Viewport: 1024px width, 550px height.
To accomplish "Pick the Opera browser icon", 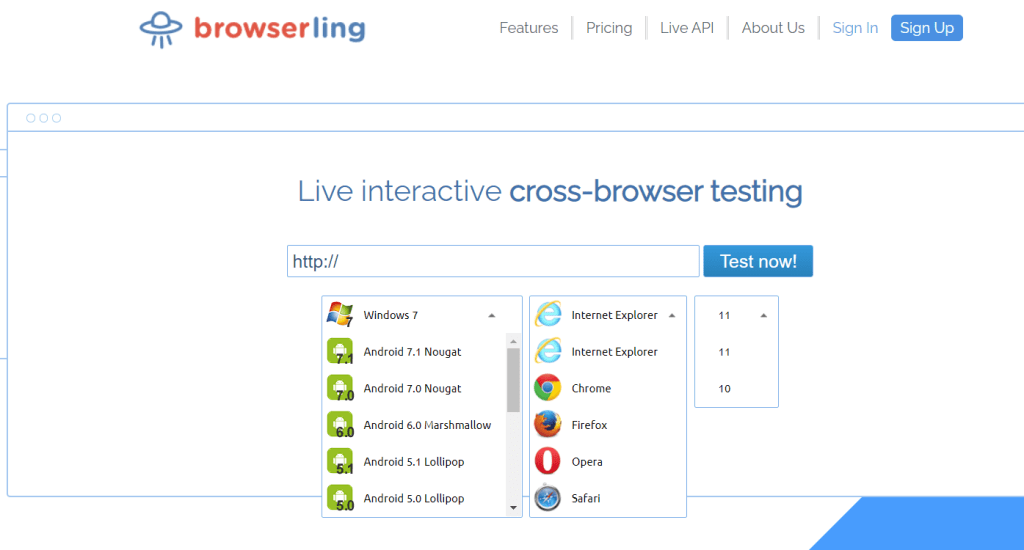I will (547, 461).
